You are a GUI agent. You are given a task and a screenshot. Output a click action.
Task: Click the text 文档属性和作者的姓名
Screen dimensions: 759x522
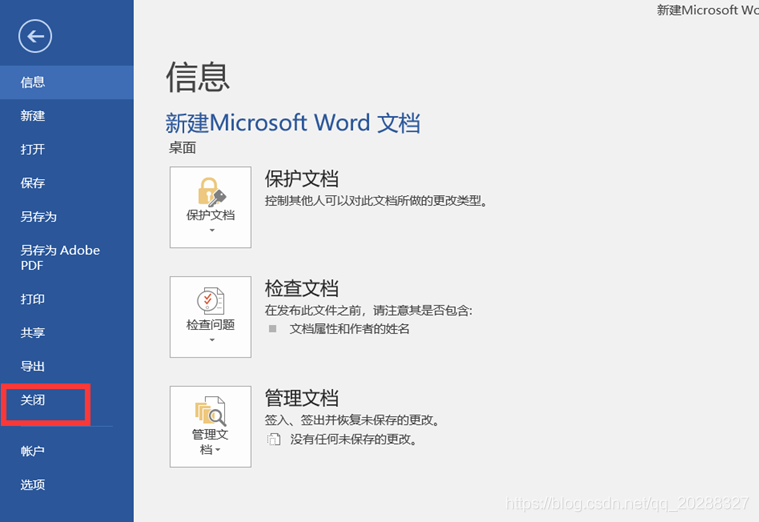pyautogui.click(x=349, y=329)
